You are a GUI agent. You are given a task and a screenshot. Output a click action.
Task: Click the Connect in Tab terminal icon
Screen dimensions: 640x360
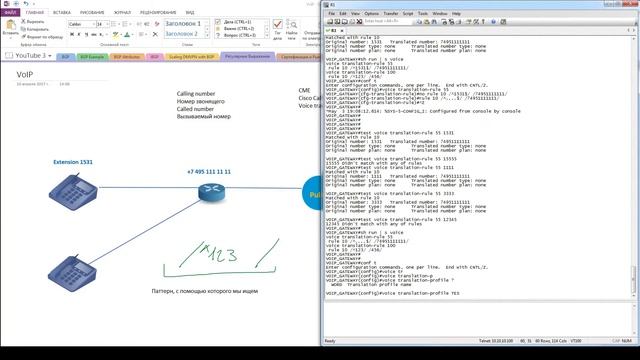point(344,21)
